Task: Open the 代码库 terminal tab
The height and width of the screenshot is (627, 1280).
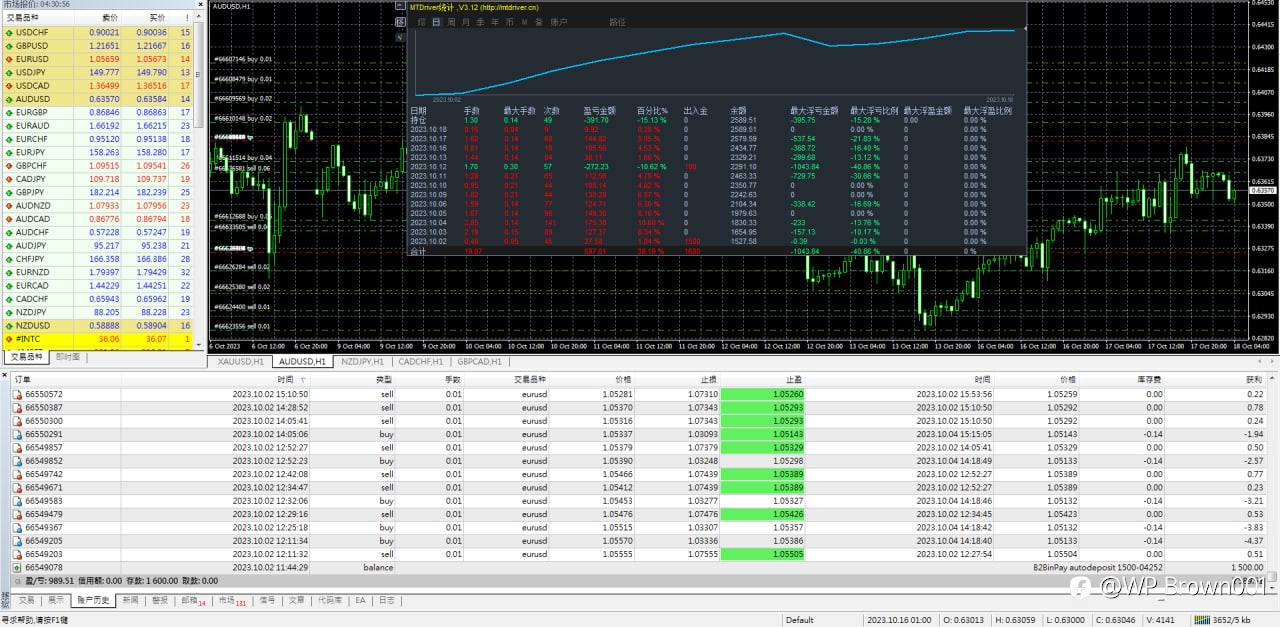Action: coord(329,600)
